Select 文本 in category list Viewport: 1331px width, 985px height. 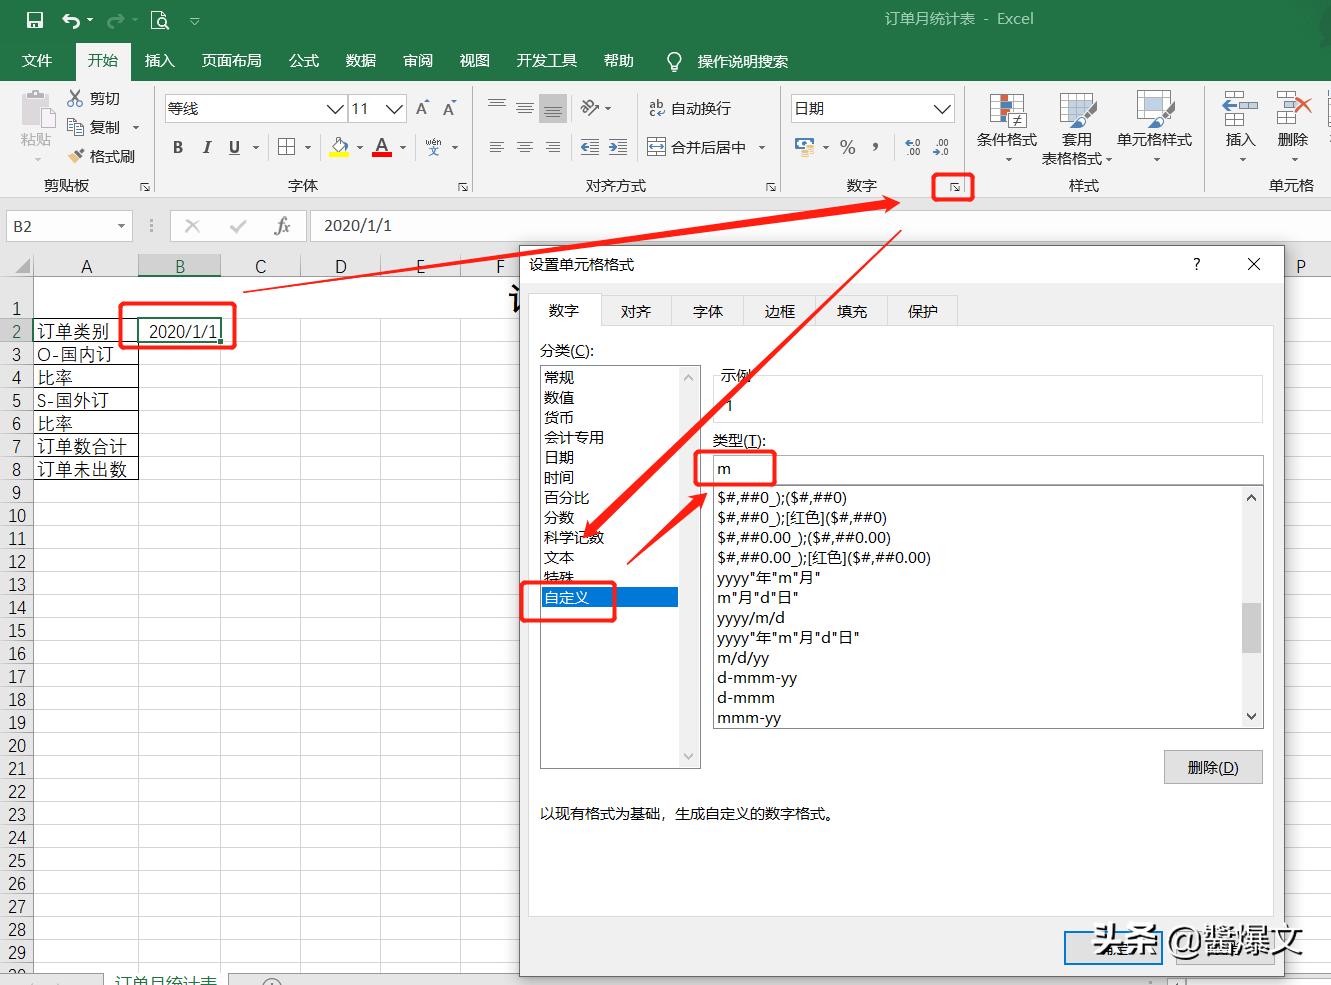click(609, 557)
